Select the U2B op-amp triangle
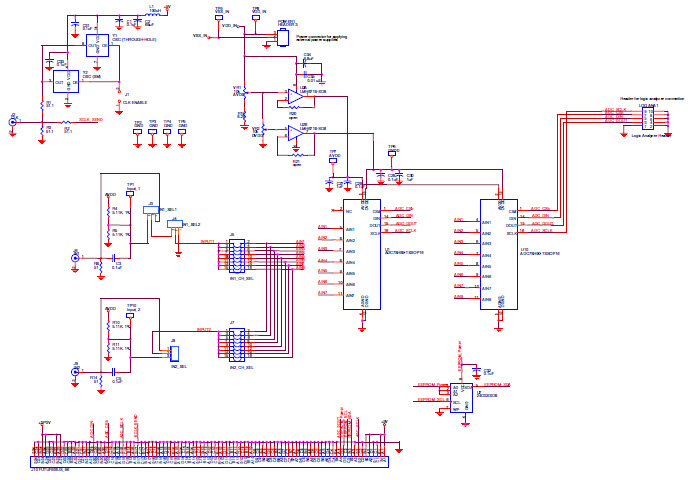 tap(295, 133)
